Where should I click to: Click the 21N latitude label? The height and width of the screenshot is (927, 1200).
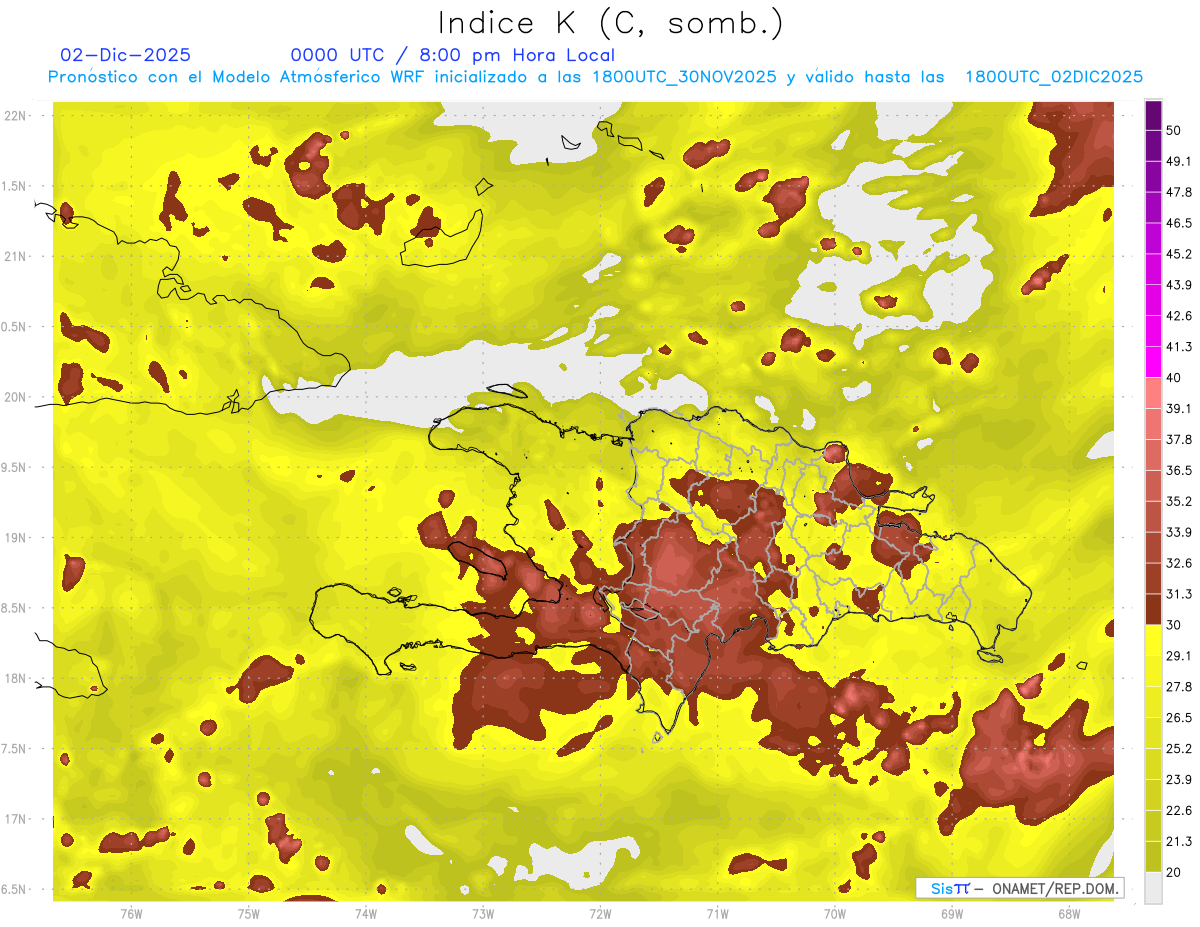[15, 256]
